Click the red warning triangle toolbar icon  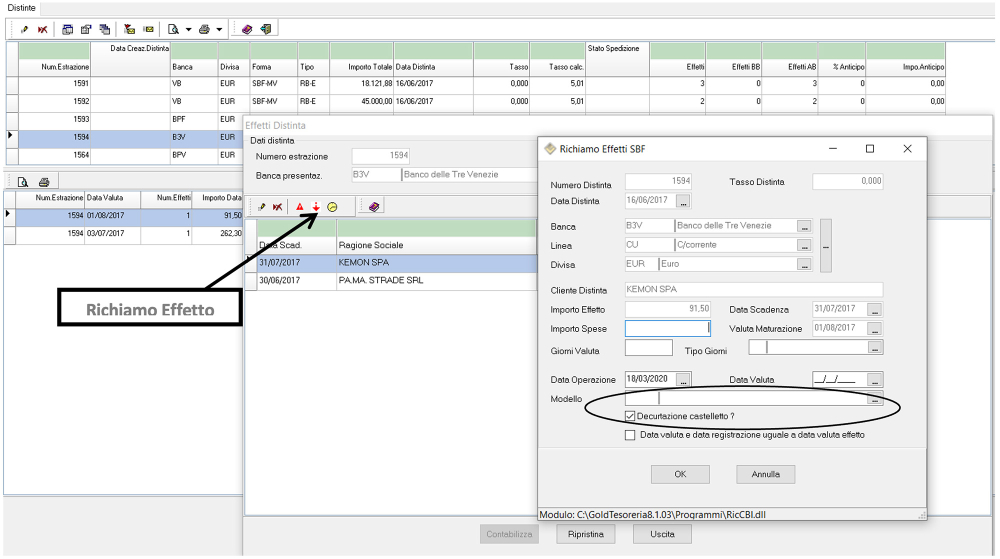pos(299,207)
